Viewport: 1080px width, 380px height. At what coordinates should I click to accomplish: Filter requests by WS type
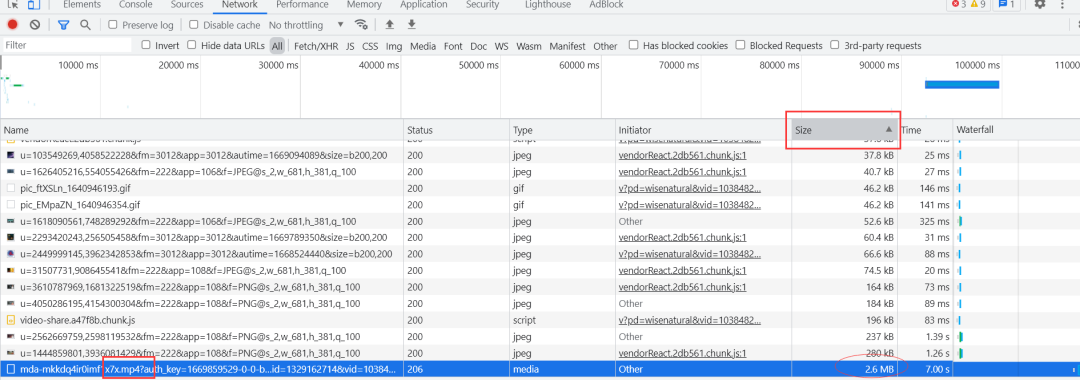tap(501, 46)
